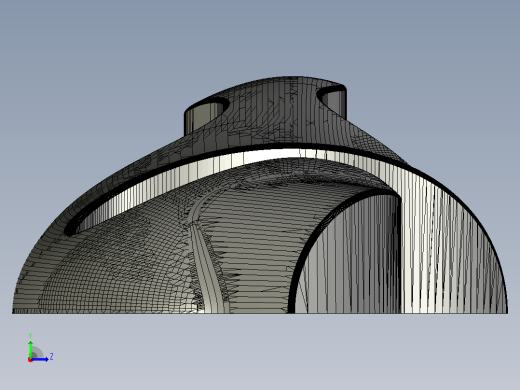Click the blue Z axis arrow

[40, 359]
